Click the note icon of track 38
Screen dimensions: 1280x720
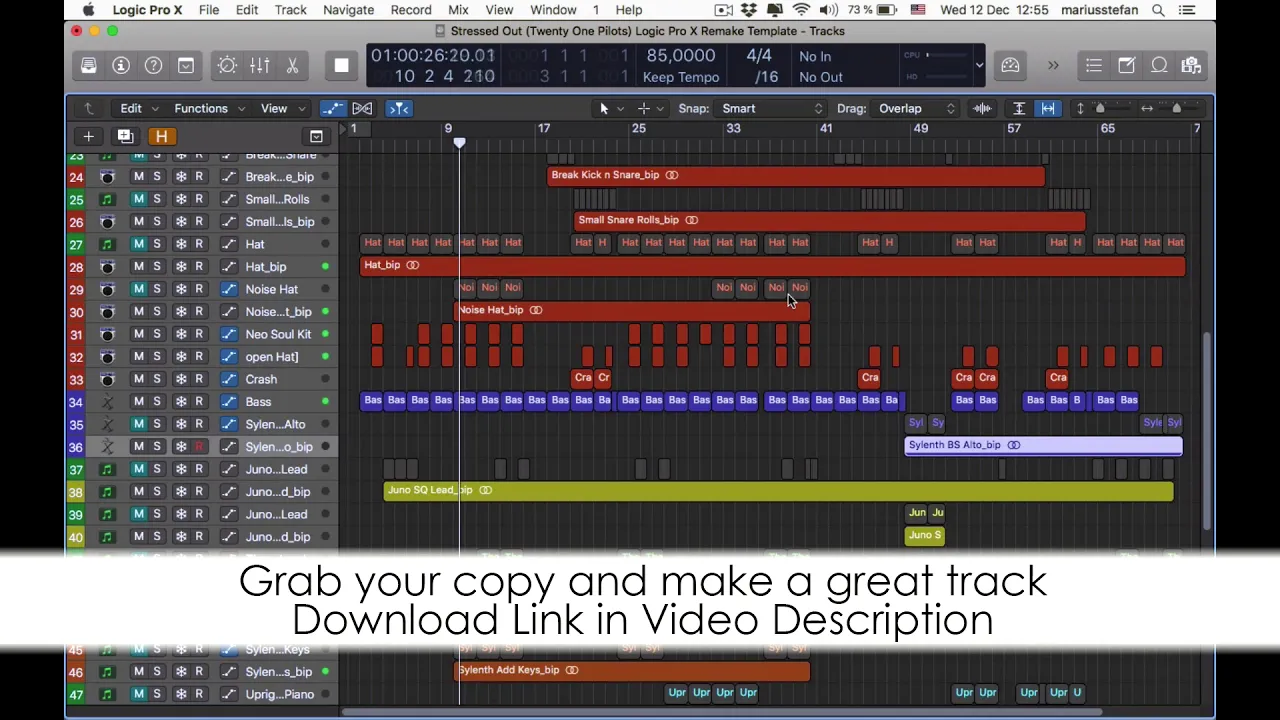point(107,491)
